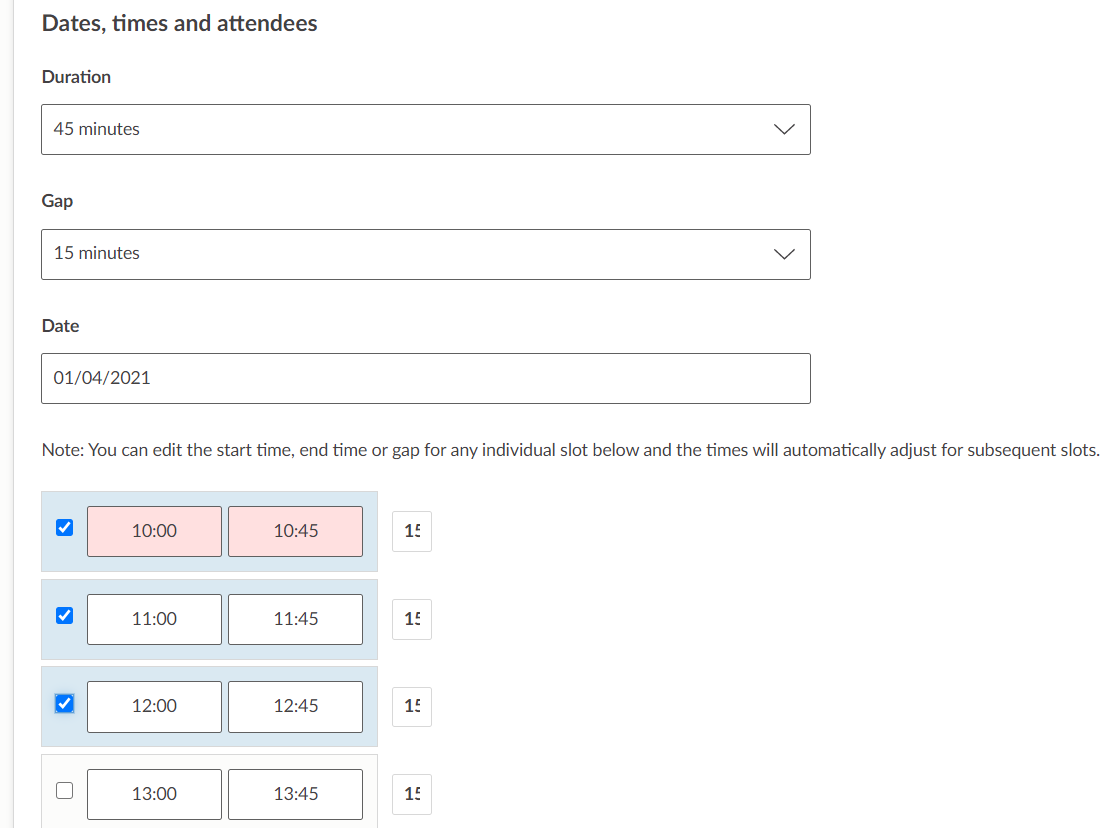This screenshot has width=1111, height=828.
Task: Edit the 13:00 start time field
Action: (154, 794)
